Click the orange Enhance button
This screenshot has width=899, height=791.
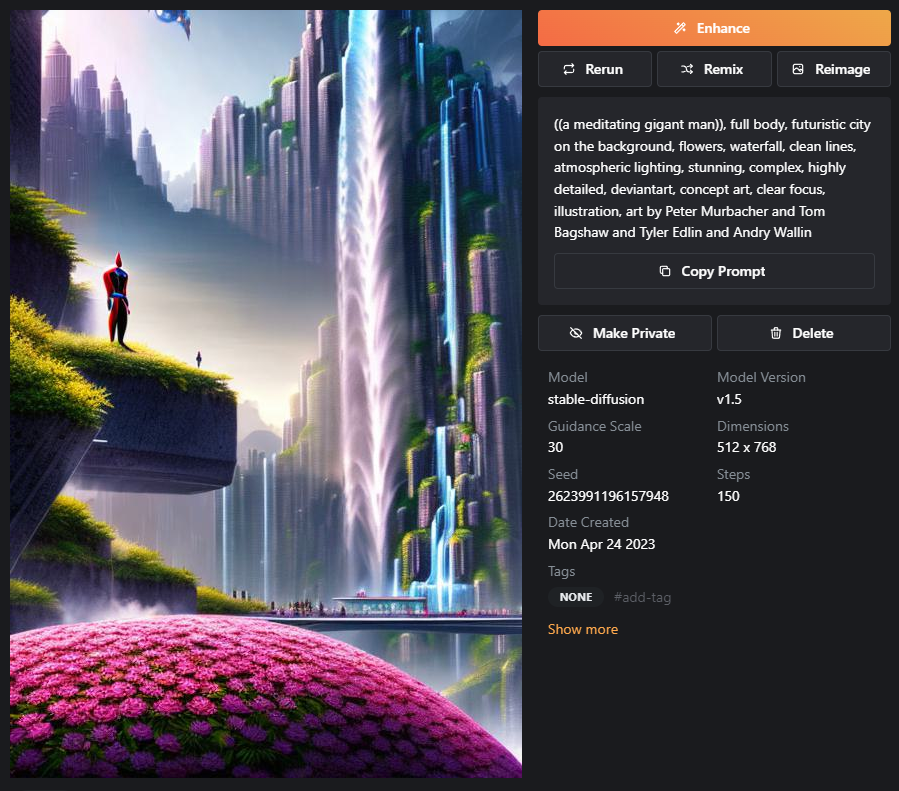714,28
